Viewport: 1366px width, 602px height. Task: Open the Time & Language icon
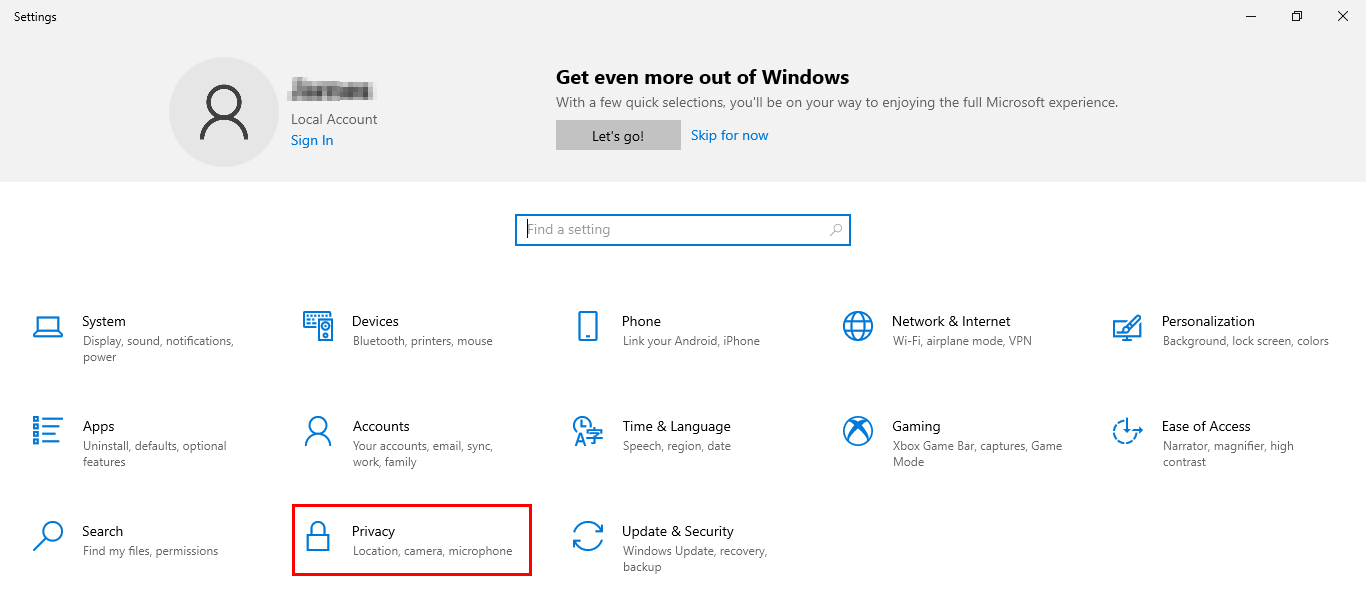pyautogui.click(x=588, y=431)
